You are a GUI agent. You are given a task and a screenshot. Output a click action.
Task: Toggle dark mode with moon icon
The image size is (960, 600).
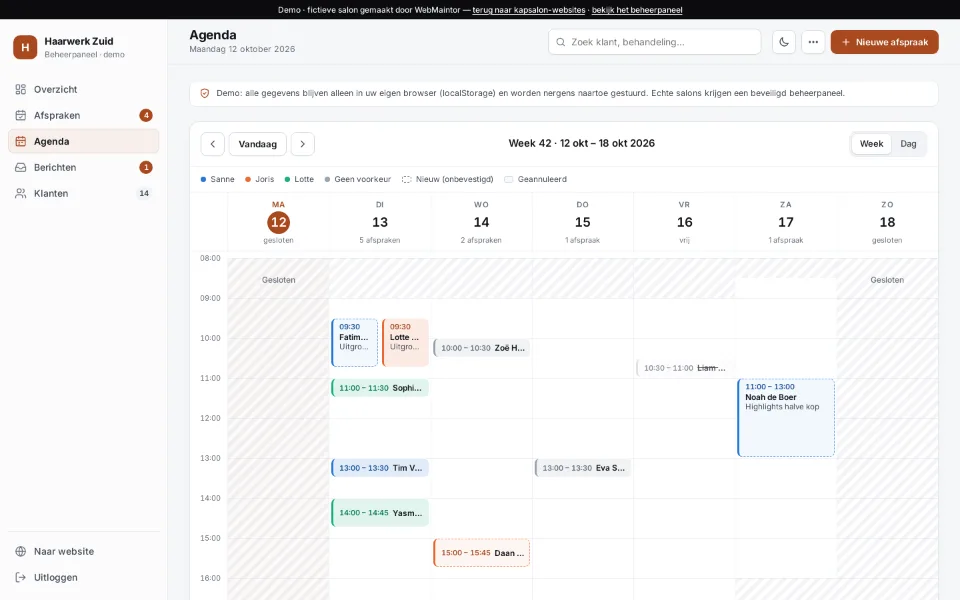[x=784, y=42]
